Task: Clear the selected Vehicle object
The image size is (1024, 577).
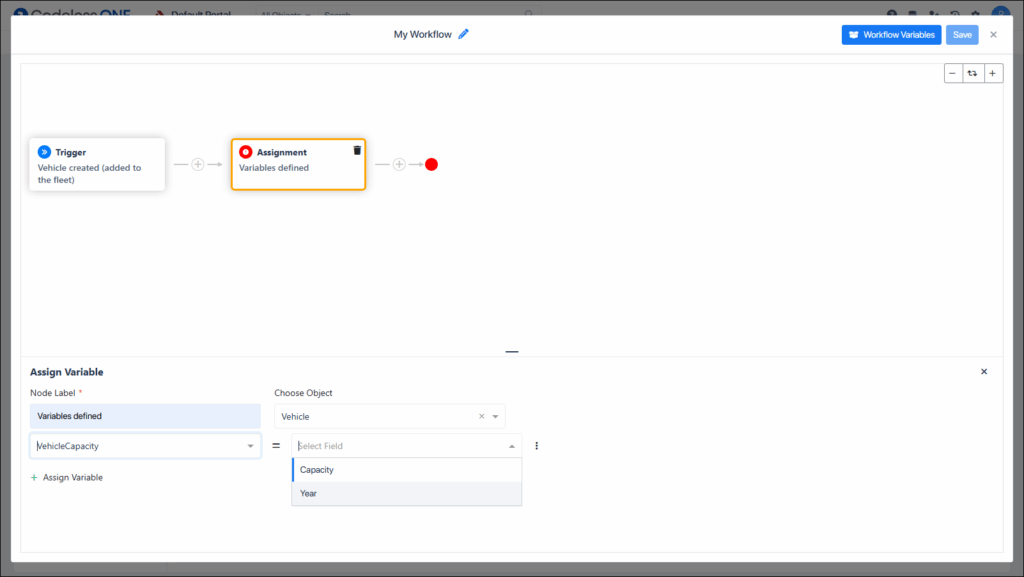Action: [481, 416]
